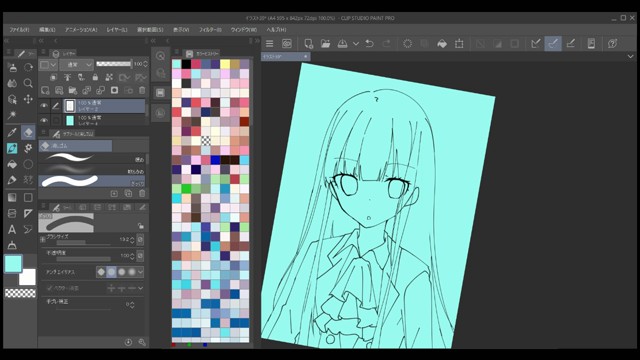
Task: Open the ファイル(F) menu
Action: coord(19,30)
